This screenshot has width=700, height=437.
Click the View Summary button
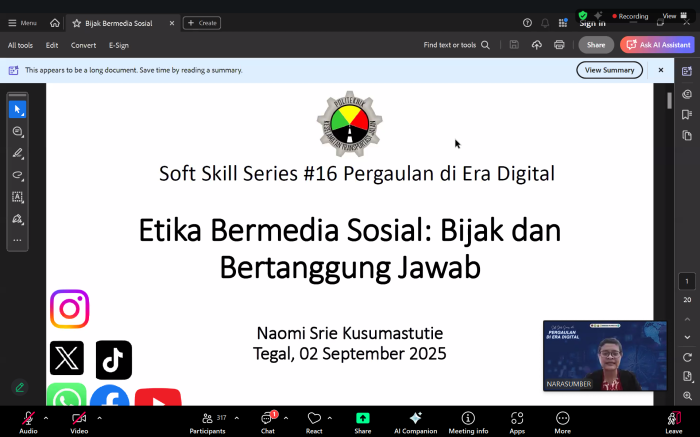[x=609, y=70]
